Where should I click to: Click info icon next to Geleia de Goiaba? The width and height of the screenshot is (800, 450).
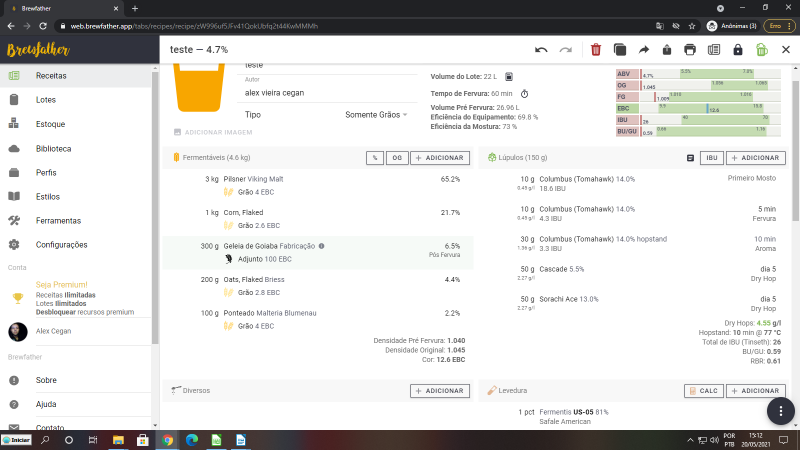pos(321,246)
